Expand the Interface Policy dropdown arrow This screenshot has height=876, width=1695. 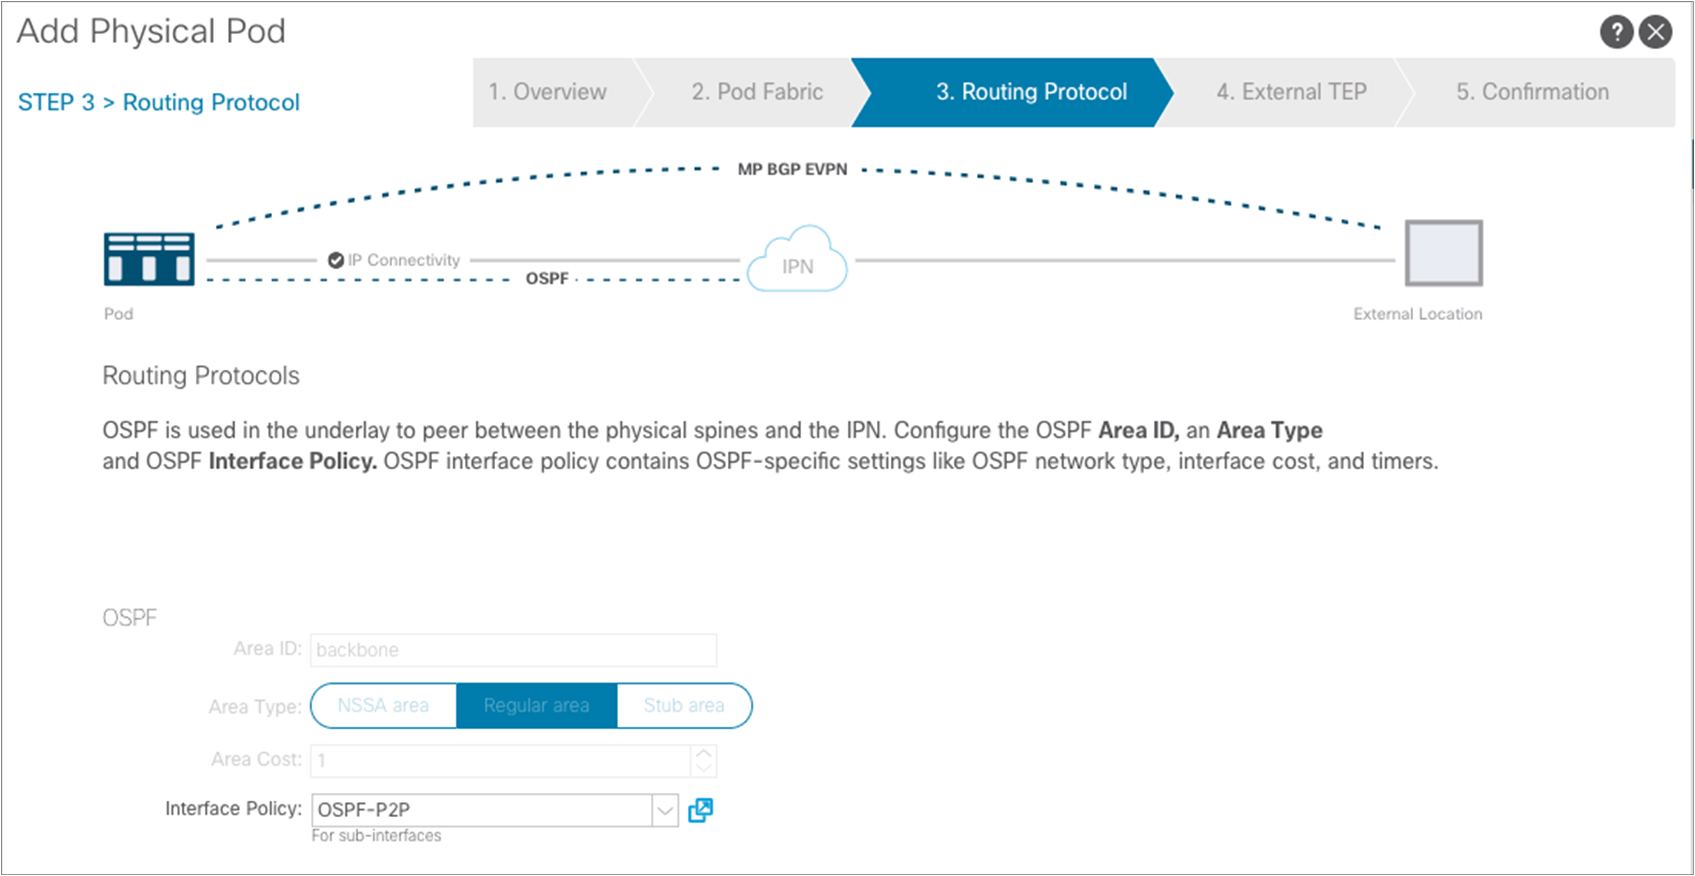click(665, 810)
